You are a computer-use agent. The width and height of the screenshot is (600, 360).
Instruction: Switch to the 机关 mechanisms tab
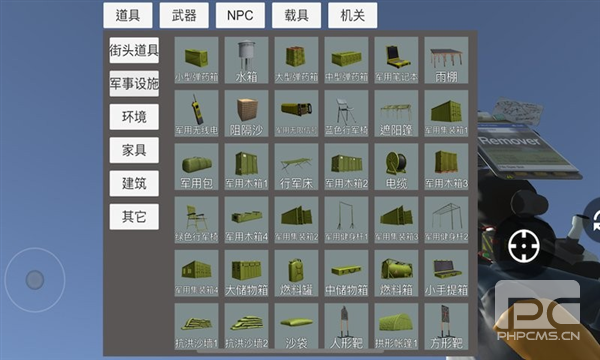click(352, 15)
